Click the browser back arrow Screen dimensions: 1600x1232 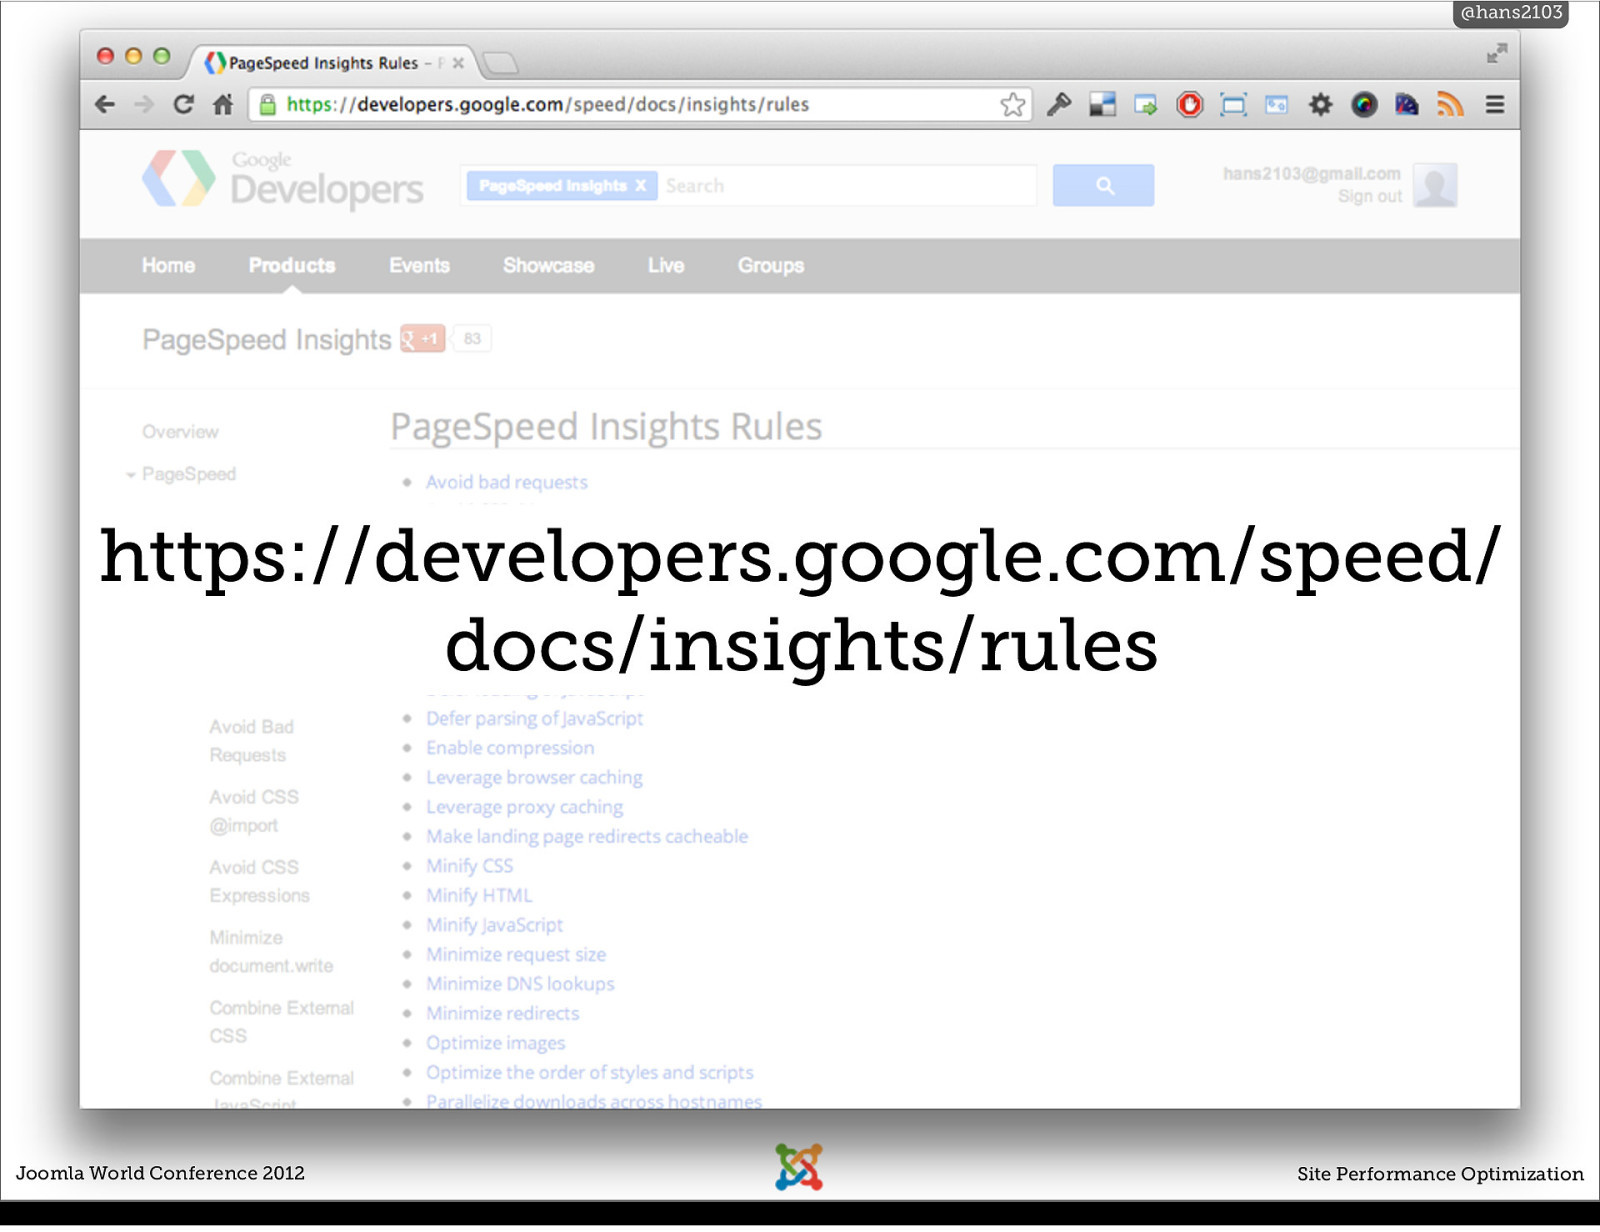coord(105,104)
